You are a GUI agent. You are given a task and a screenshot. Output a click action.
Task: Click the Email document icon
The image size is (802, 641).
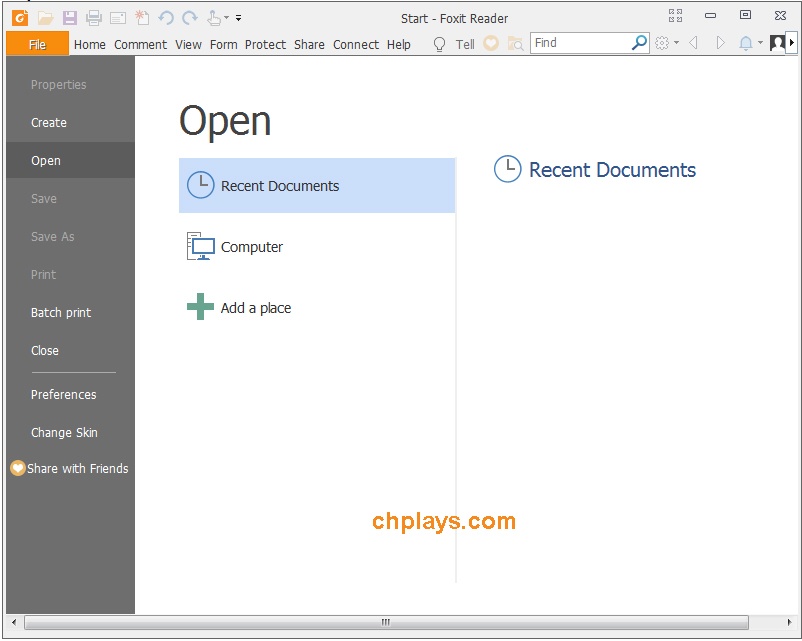(117, 17)
